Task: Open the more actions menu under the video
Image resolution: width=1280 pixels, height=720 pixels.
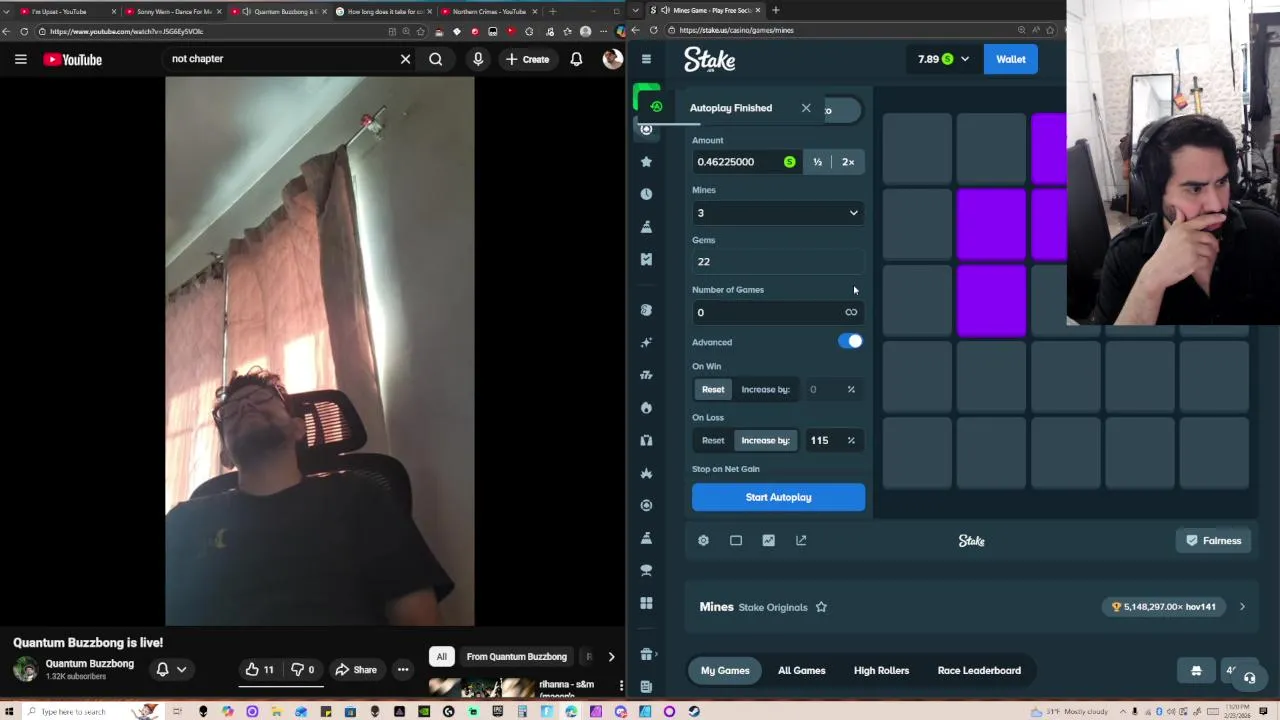Action: [403, 669]
